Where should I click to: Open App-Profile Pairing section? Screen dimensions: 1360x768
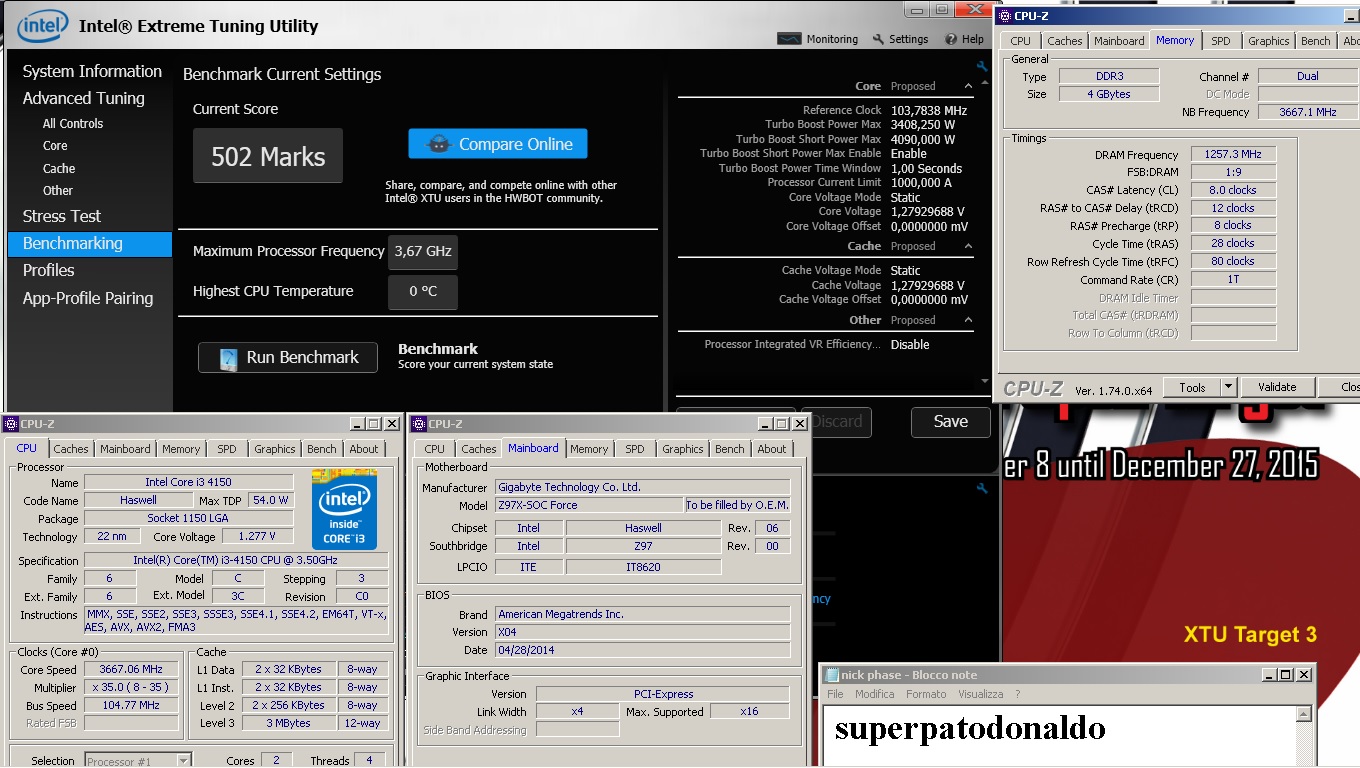coord(88,298)
